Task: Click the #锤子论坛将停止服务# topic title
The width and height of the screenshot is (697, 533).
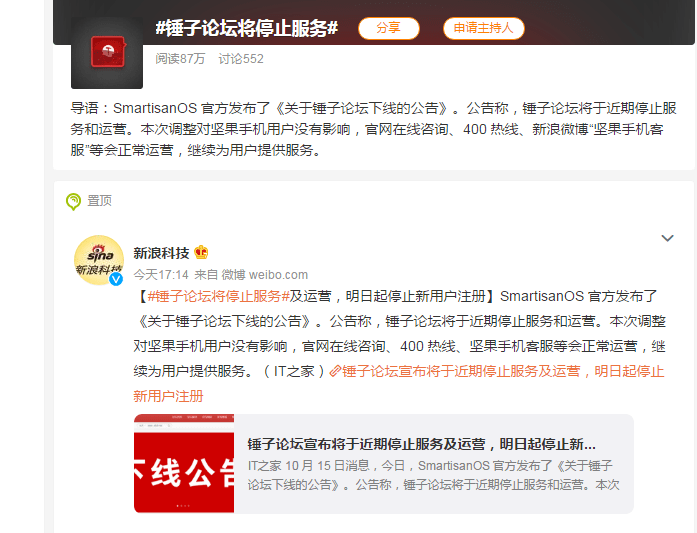Action: coord(247,28)
